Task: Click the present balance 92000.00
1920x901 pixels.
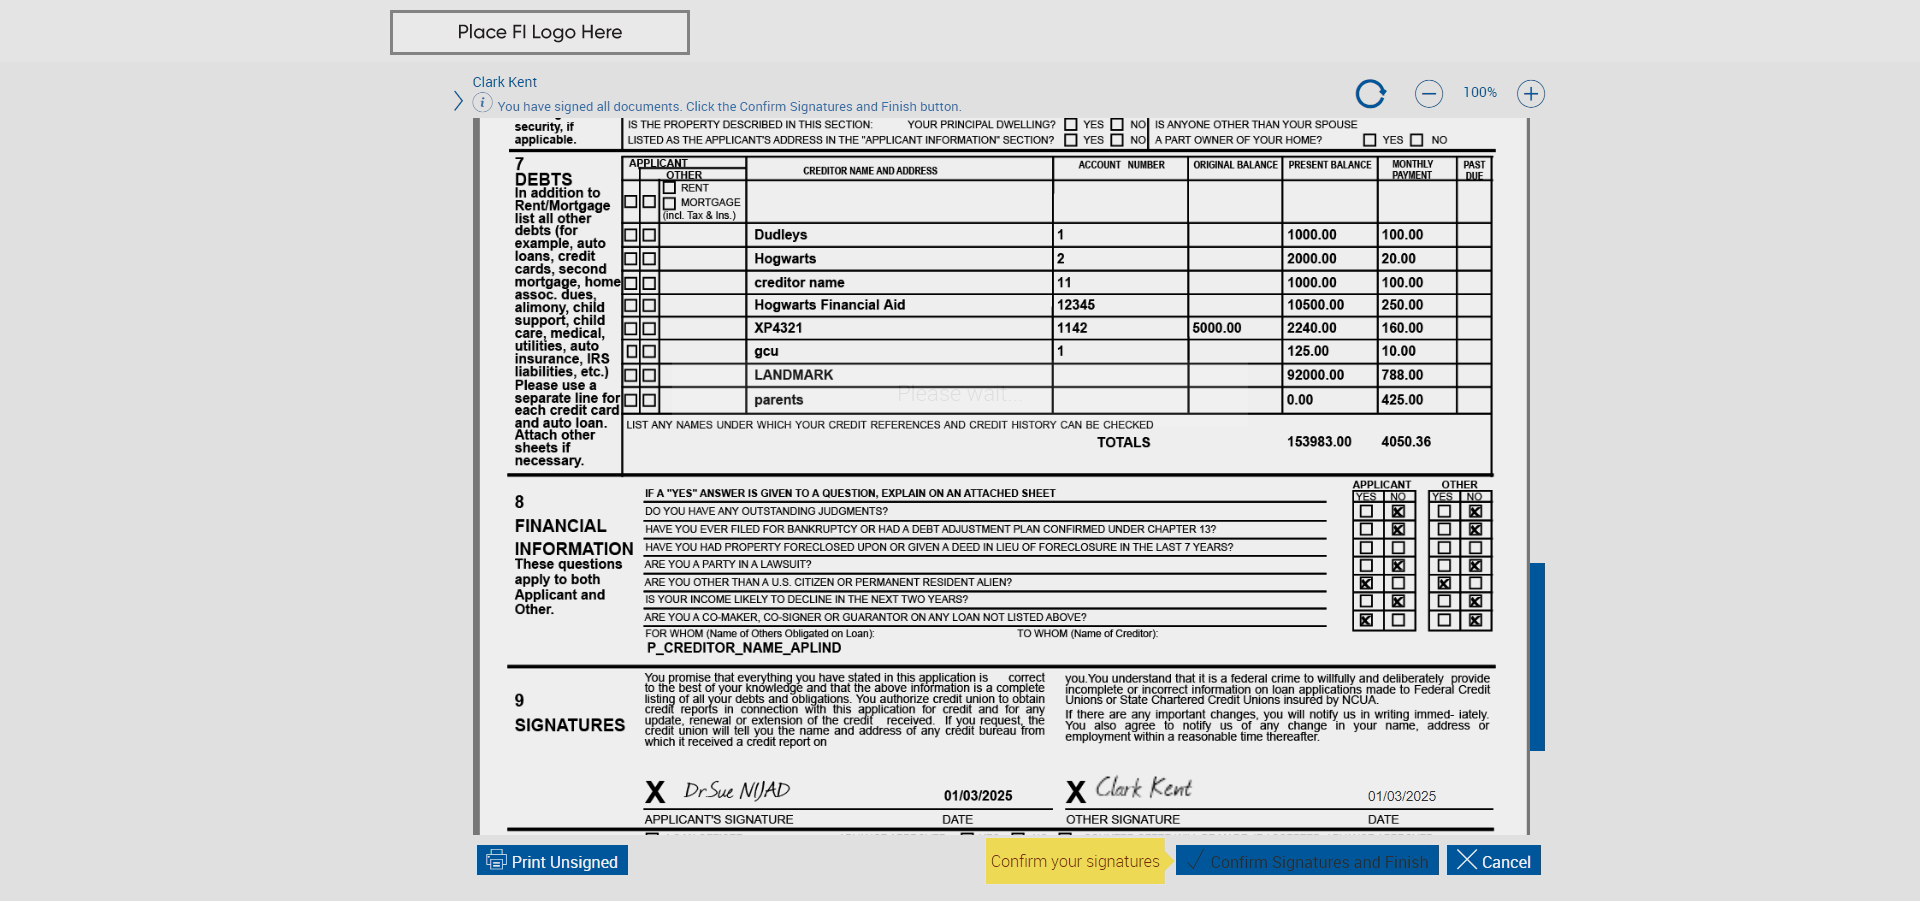Action: 1316,375
